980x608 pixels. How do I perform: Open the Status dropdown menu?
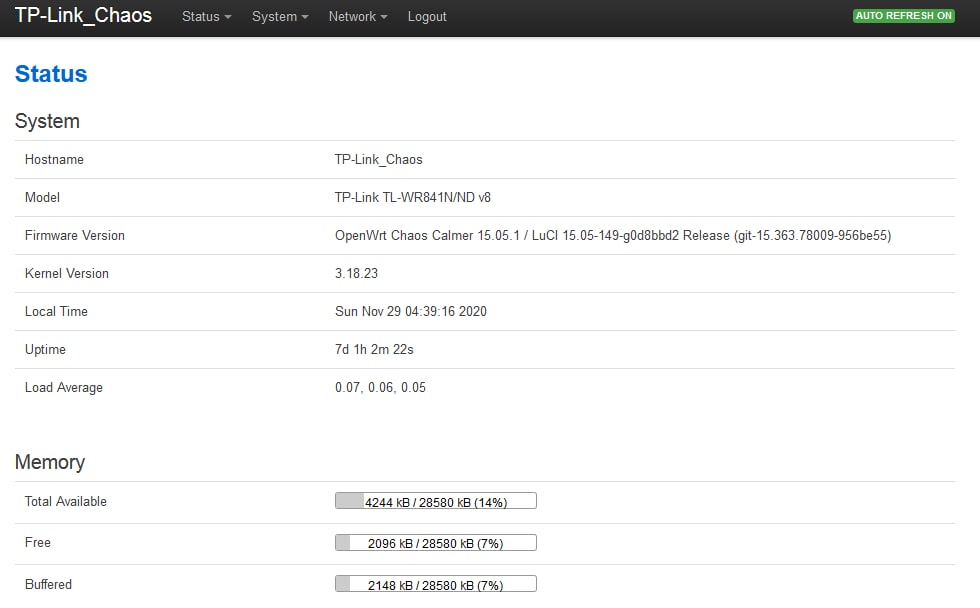(x=206, y=17)
